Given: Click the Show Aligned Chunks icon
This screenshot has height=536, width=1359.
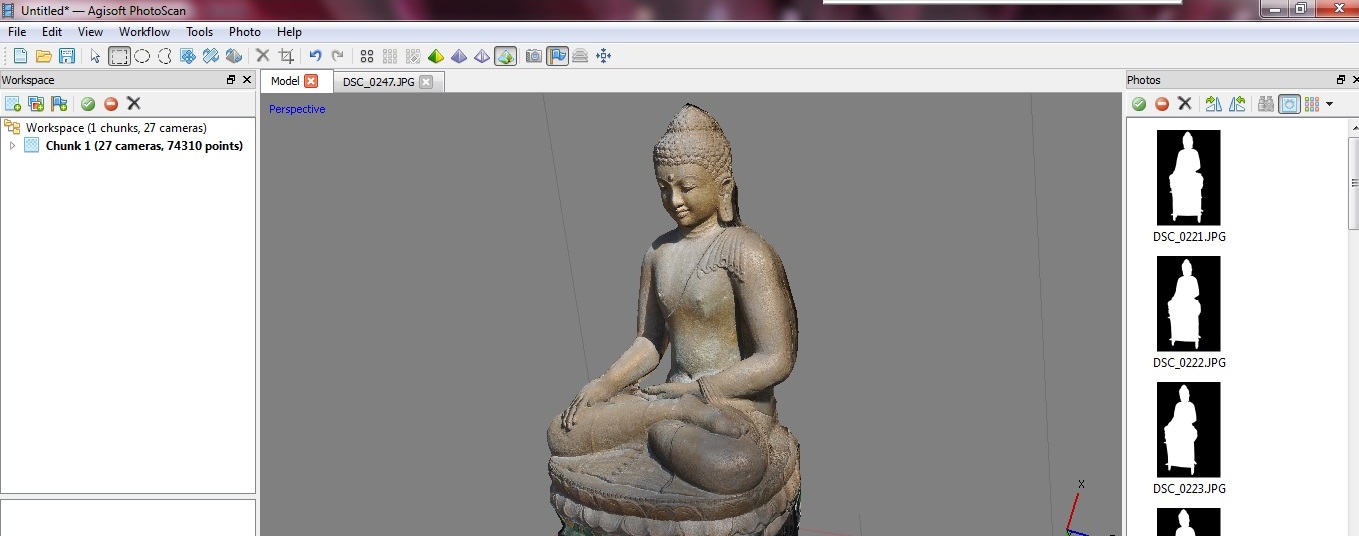Looking at the screenshot, I should [x=580, y=56].
